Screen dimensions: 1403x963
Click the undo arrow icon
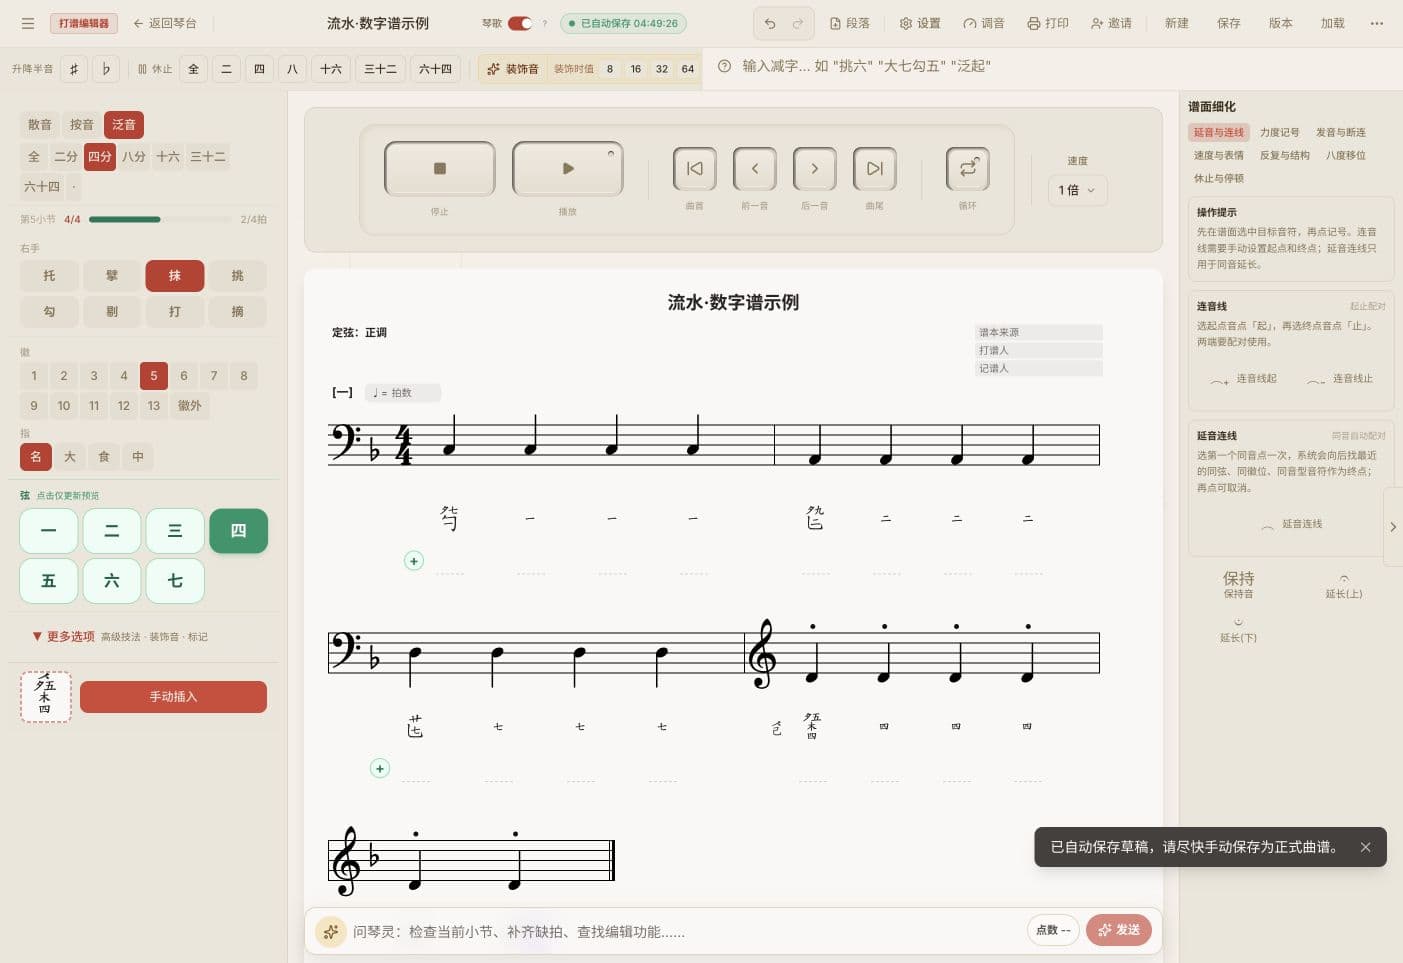tap(770, 23)
